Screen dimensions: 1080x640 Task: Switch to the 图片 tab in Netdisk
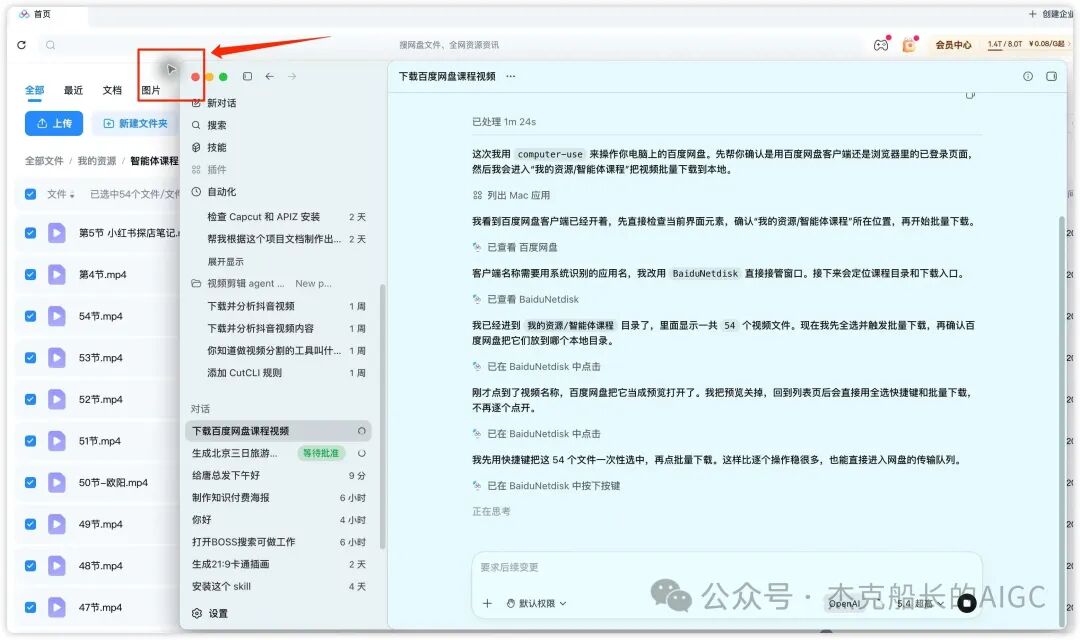[151, 90]
